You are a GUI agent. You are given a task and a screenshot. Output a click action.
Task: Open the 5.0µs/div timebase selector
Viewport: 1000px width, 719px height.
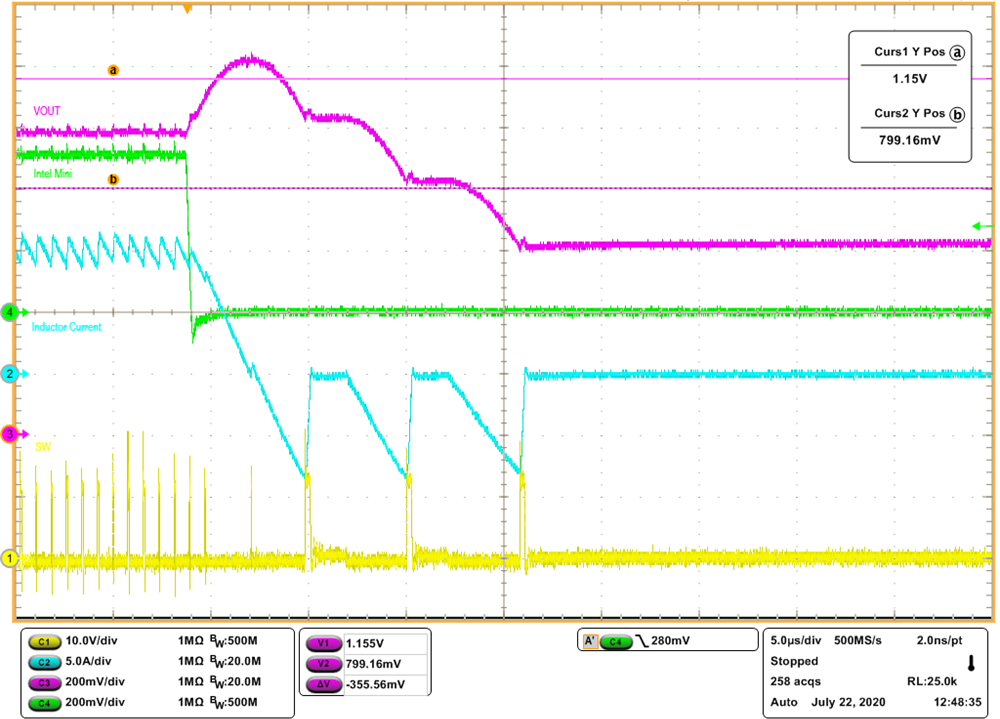click(x=797, y=638)
